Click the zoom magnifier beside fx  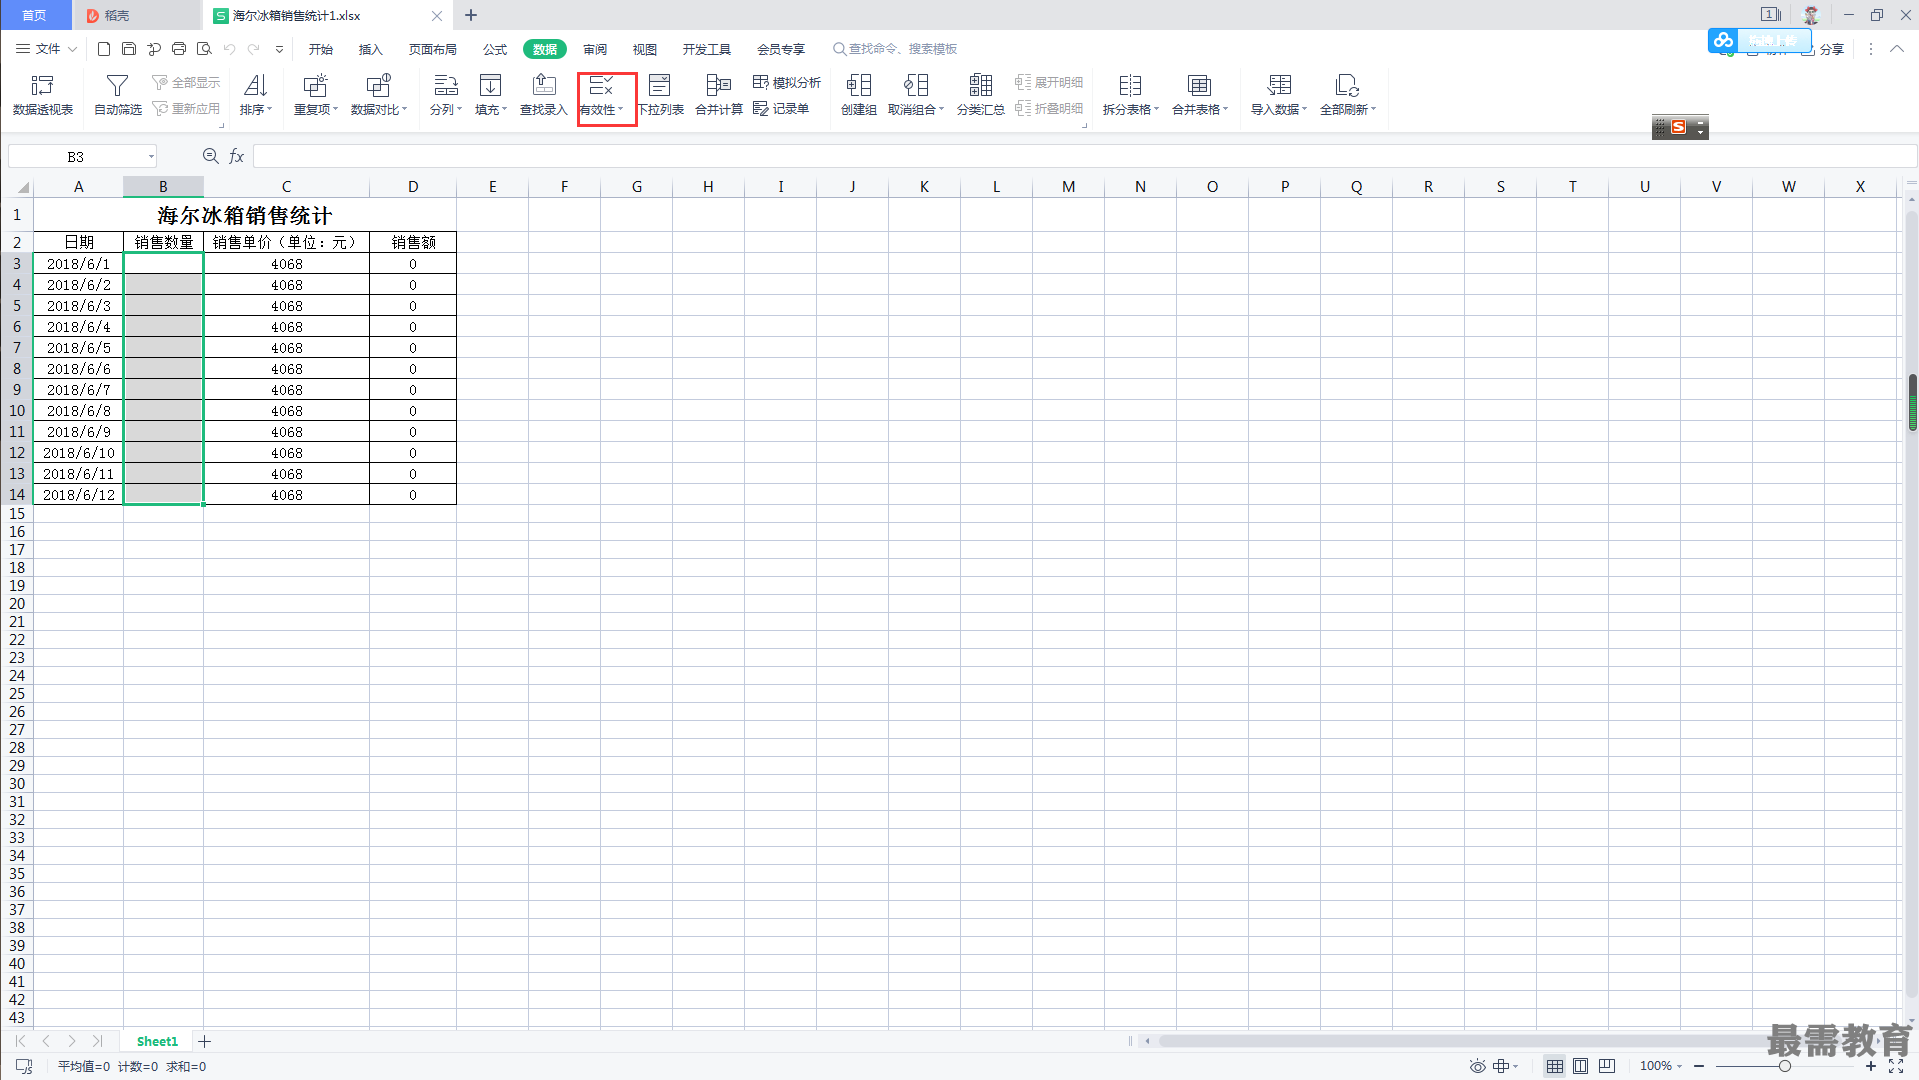(211, 156)
